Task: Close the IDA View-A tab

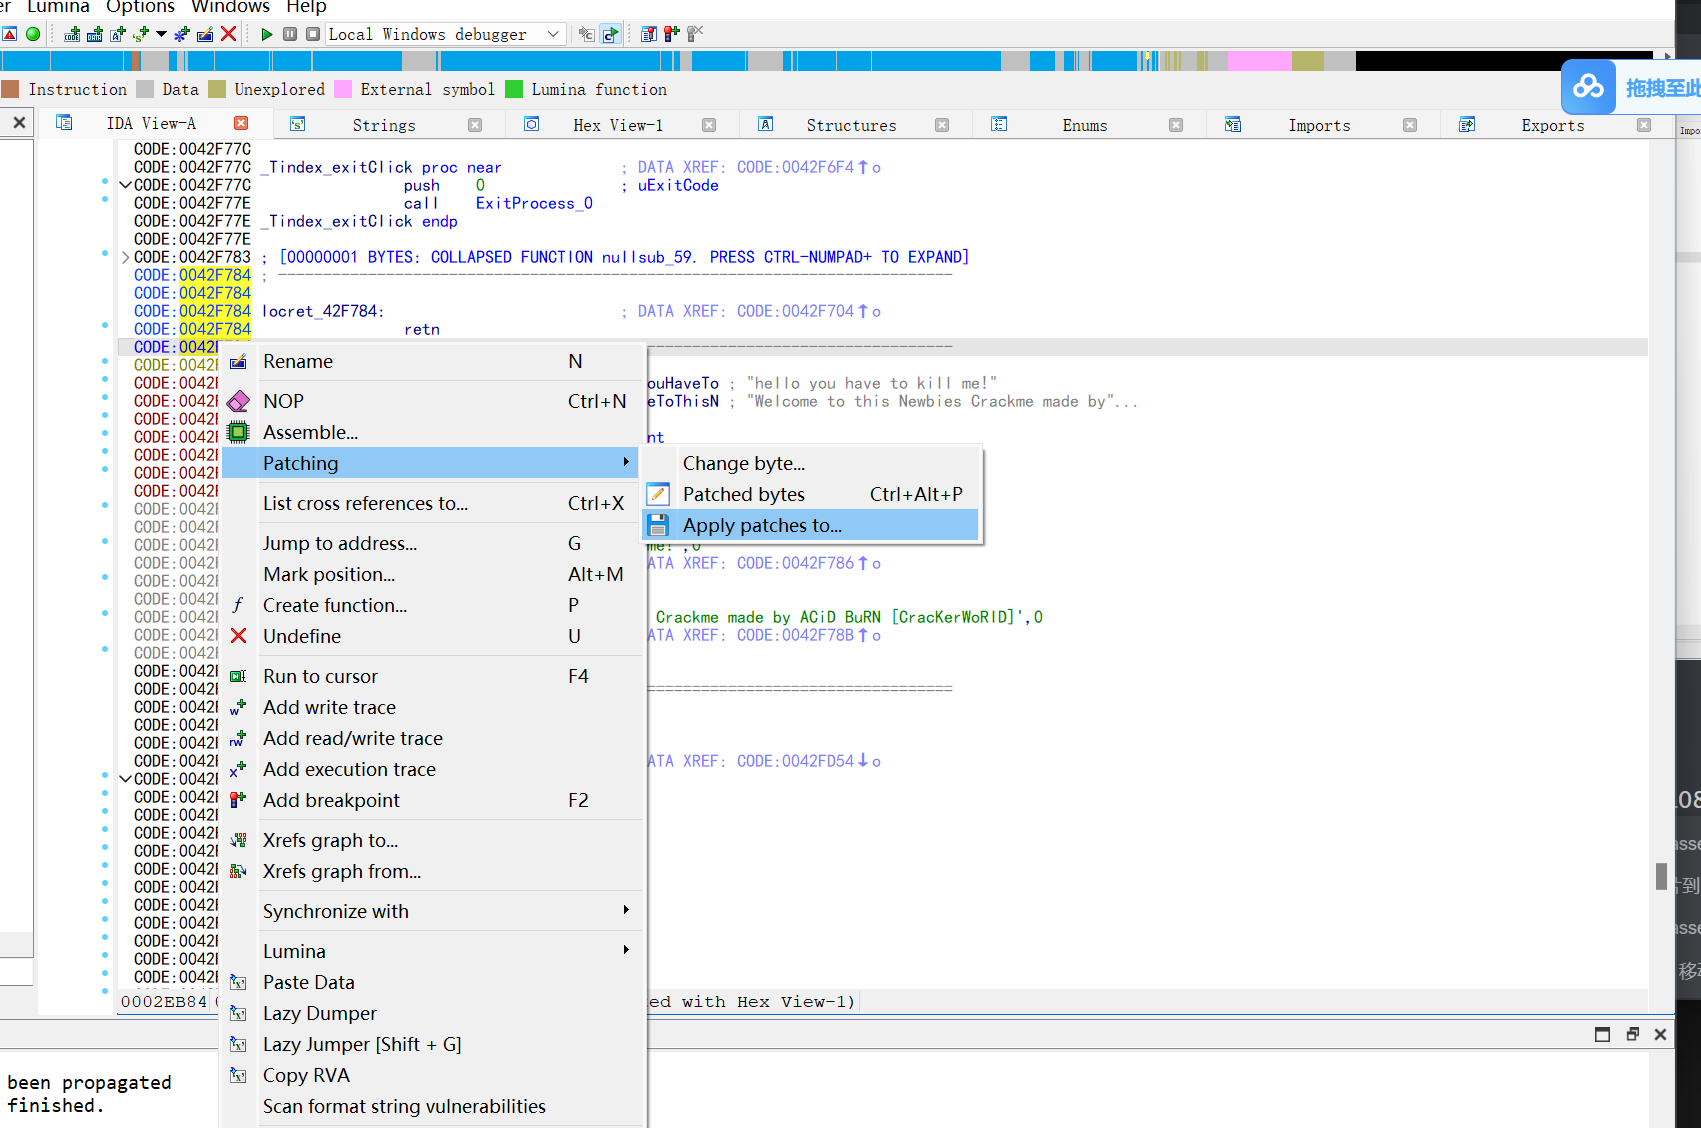Action: [241, 123]
